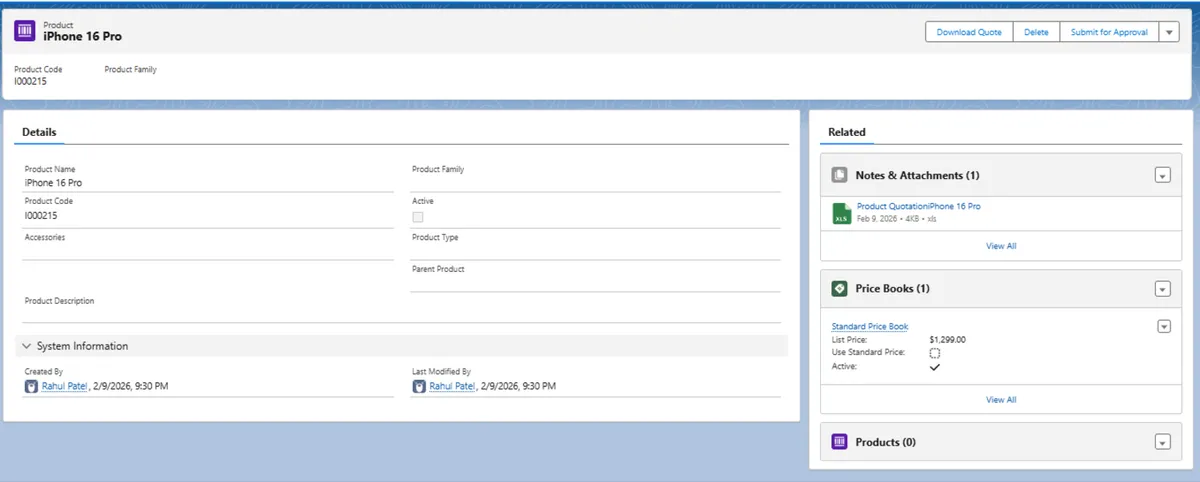
Task: Click the Created By user avatar icon
Action: click(x=32, y=386)
